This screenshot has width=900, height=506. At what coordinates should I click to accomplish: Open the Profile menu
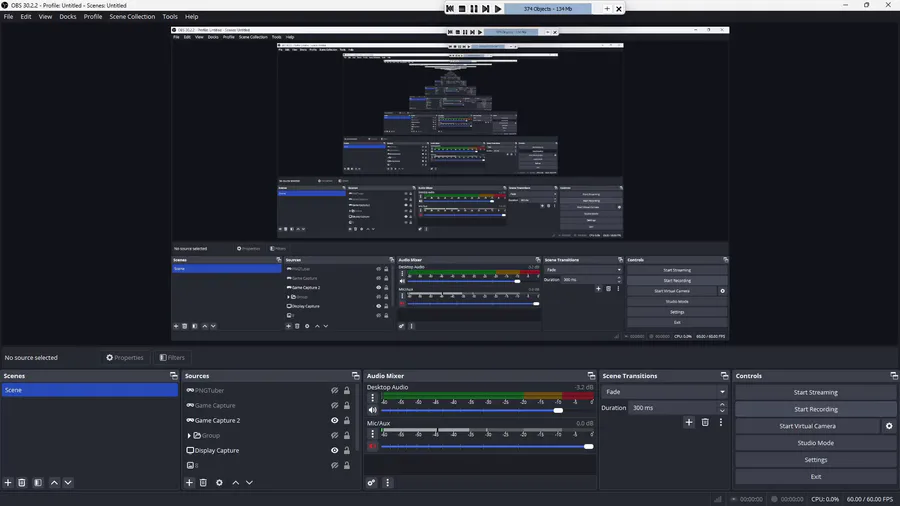pyautogui.click(x=93, y=17)
